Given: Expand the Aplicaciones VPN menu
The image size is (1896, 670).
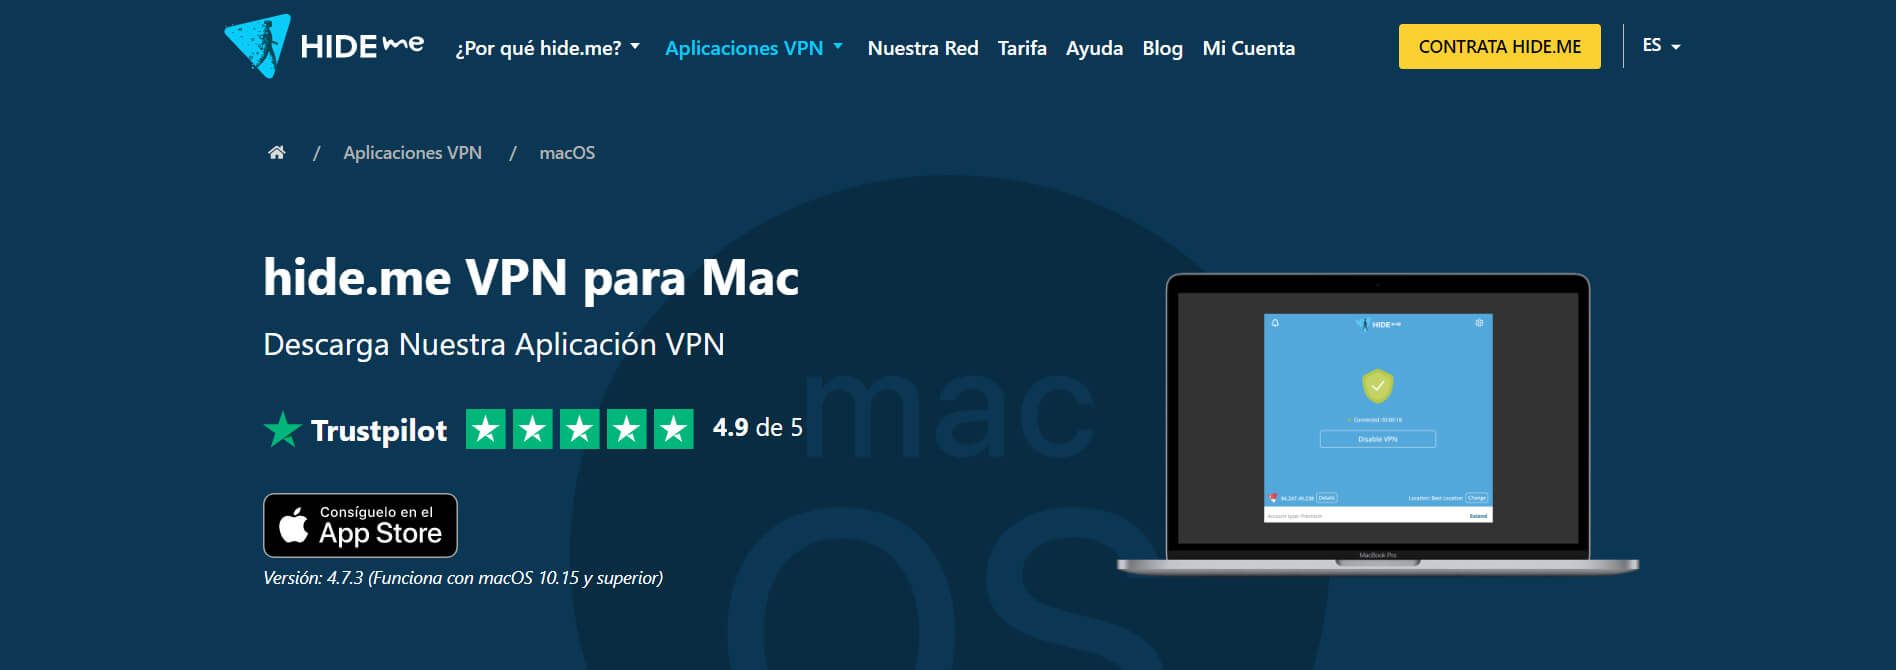Looking at the screenshot, I should click(754, 48).
